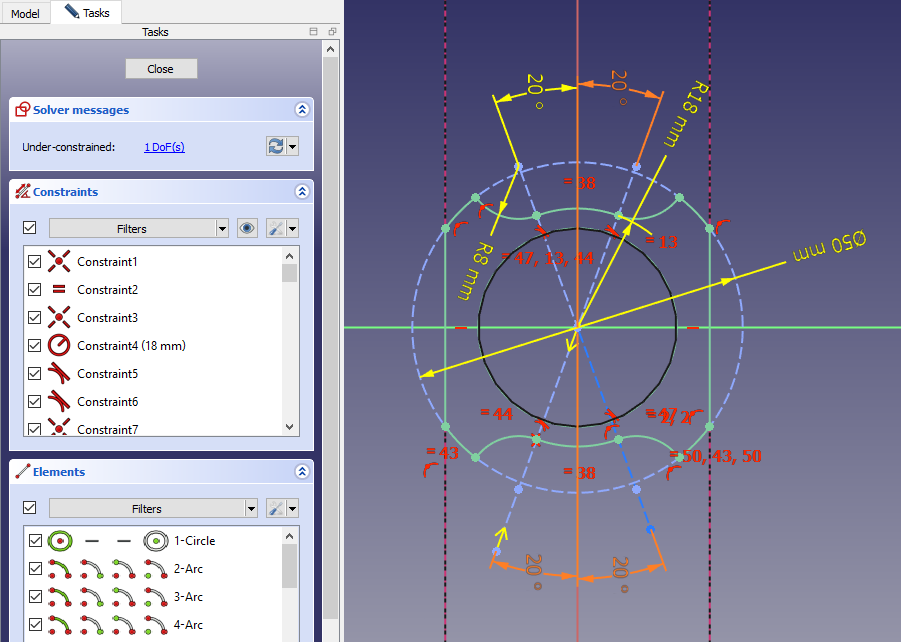The height and width of the screenshot is (642, 901).
Task: Click the Constraint2 equal constraint icon
Action: 59,290
